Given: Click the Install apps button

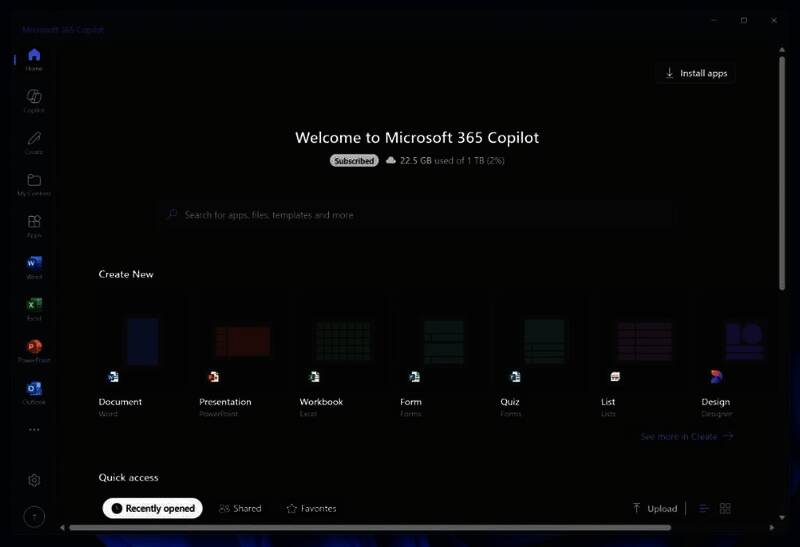Looking at the screenshot, I should point(696,73).
